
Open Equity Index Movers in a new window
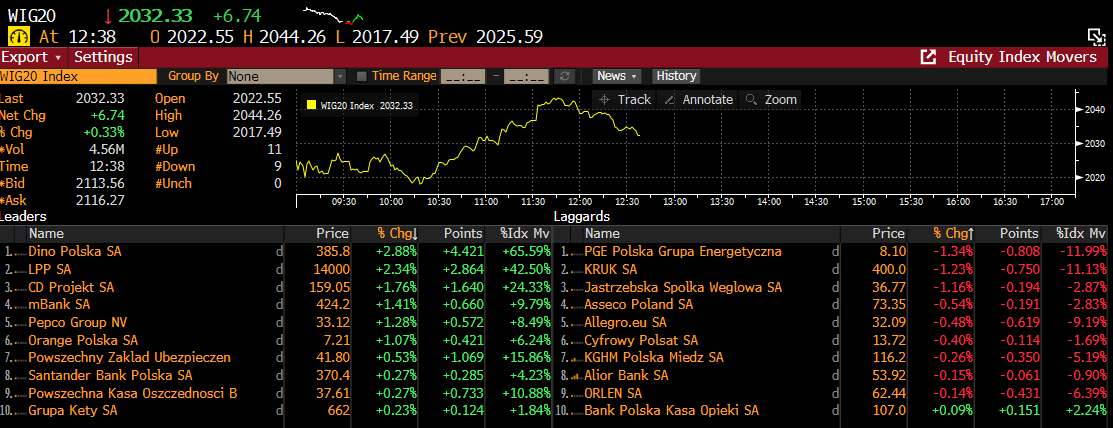click(x=928, y=57)
